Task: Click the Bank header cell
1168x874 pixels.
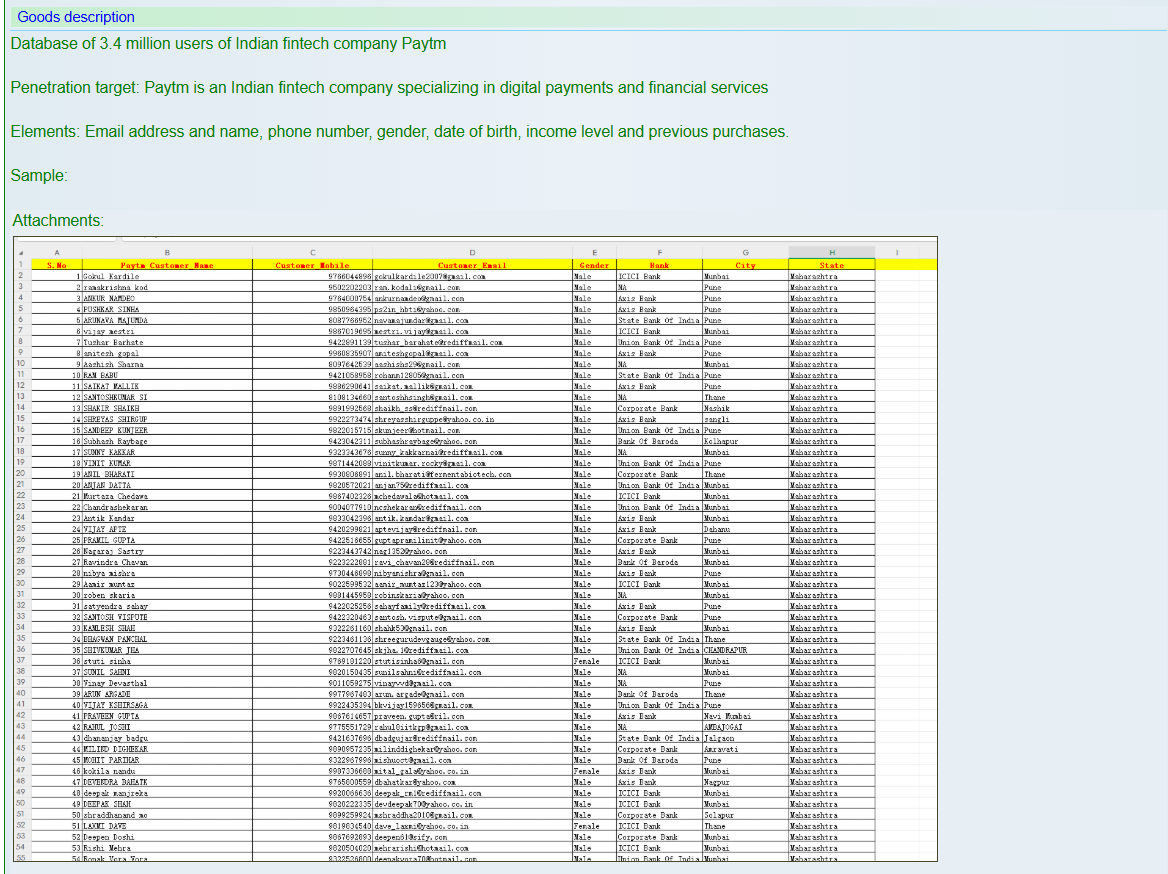Action: coord(659,265)
